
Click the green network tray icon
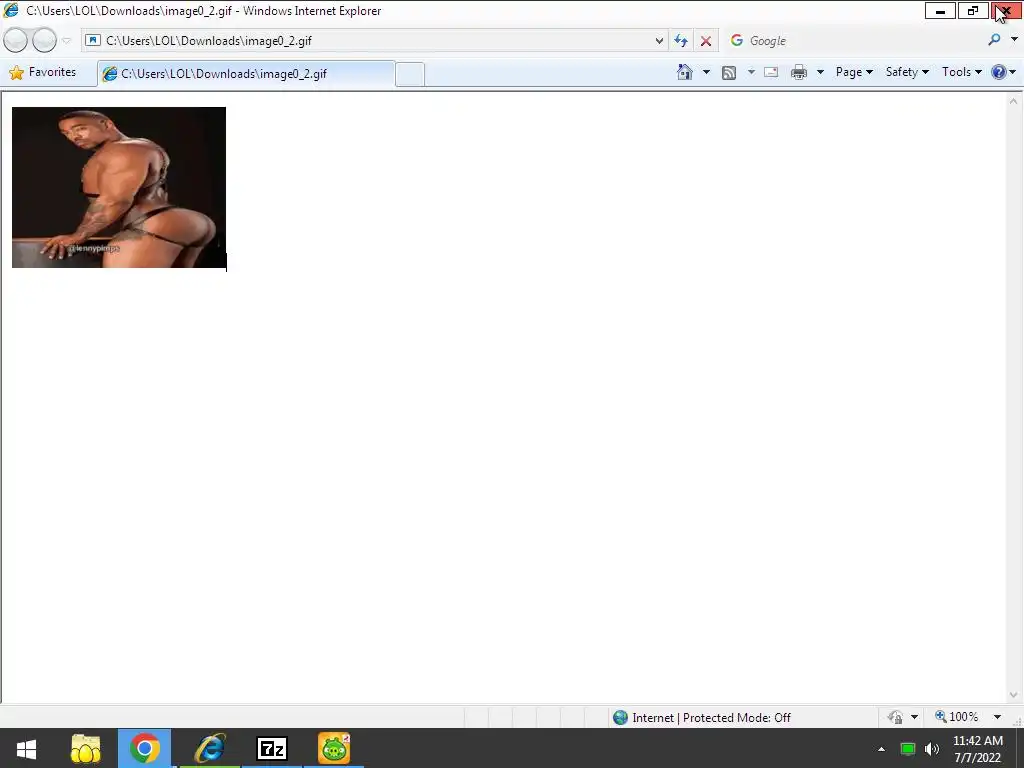(x=908, y=749)
